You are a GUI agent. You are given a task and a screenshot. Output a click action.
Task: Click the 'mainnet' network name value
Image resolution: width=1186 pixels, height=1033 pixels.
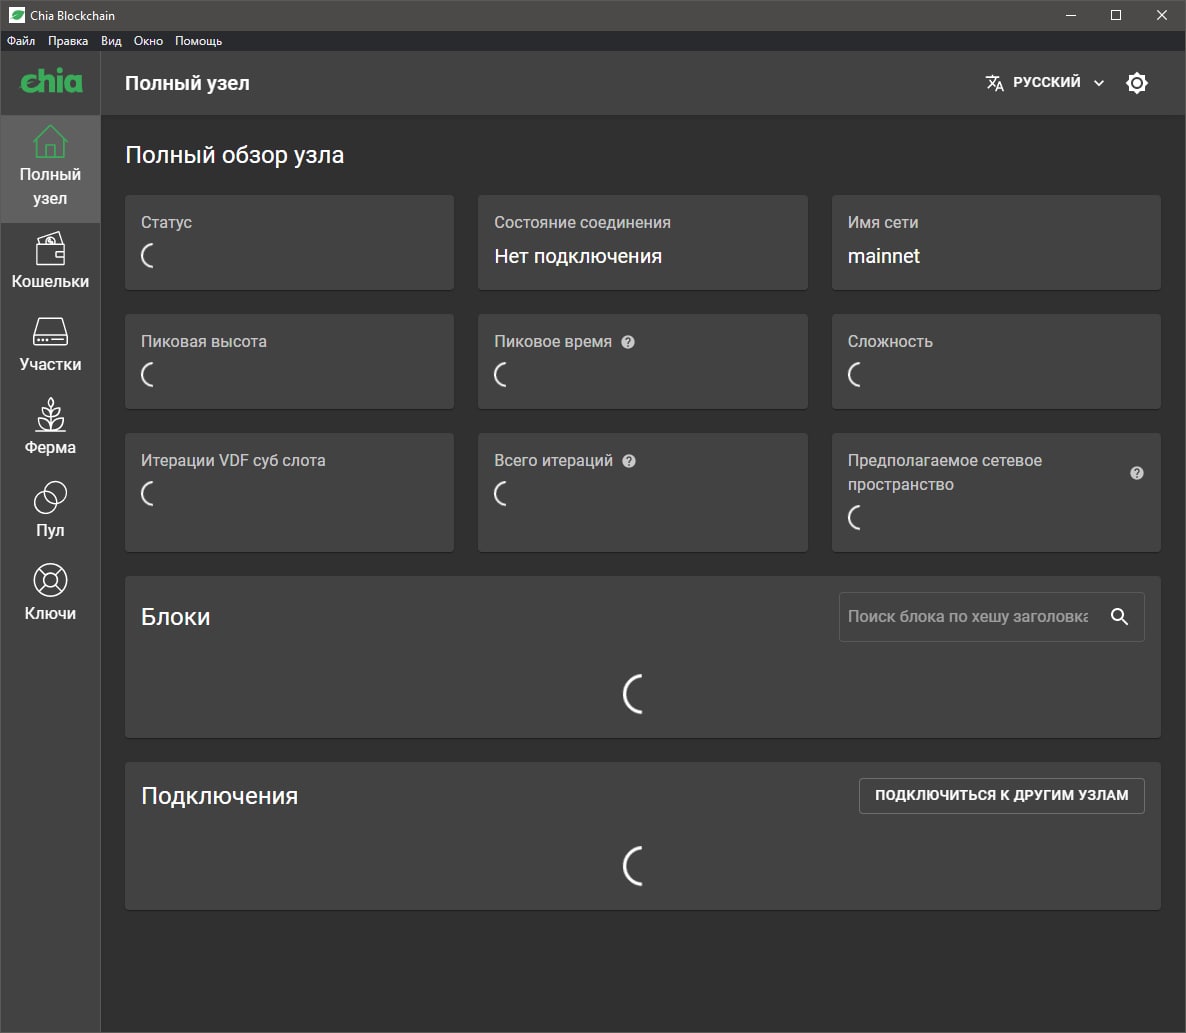coord(883,256)
